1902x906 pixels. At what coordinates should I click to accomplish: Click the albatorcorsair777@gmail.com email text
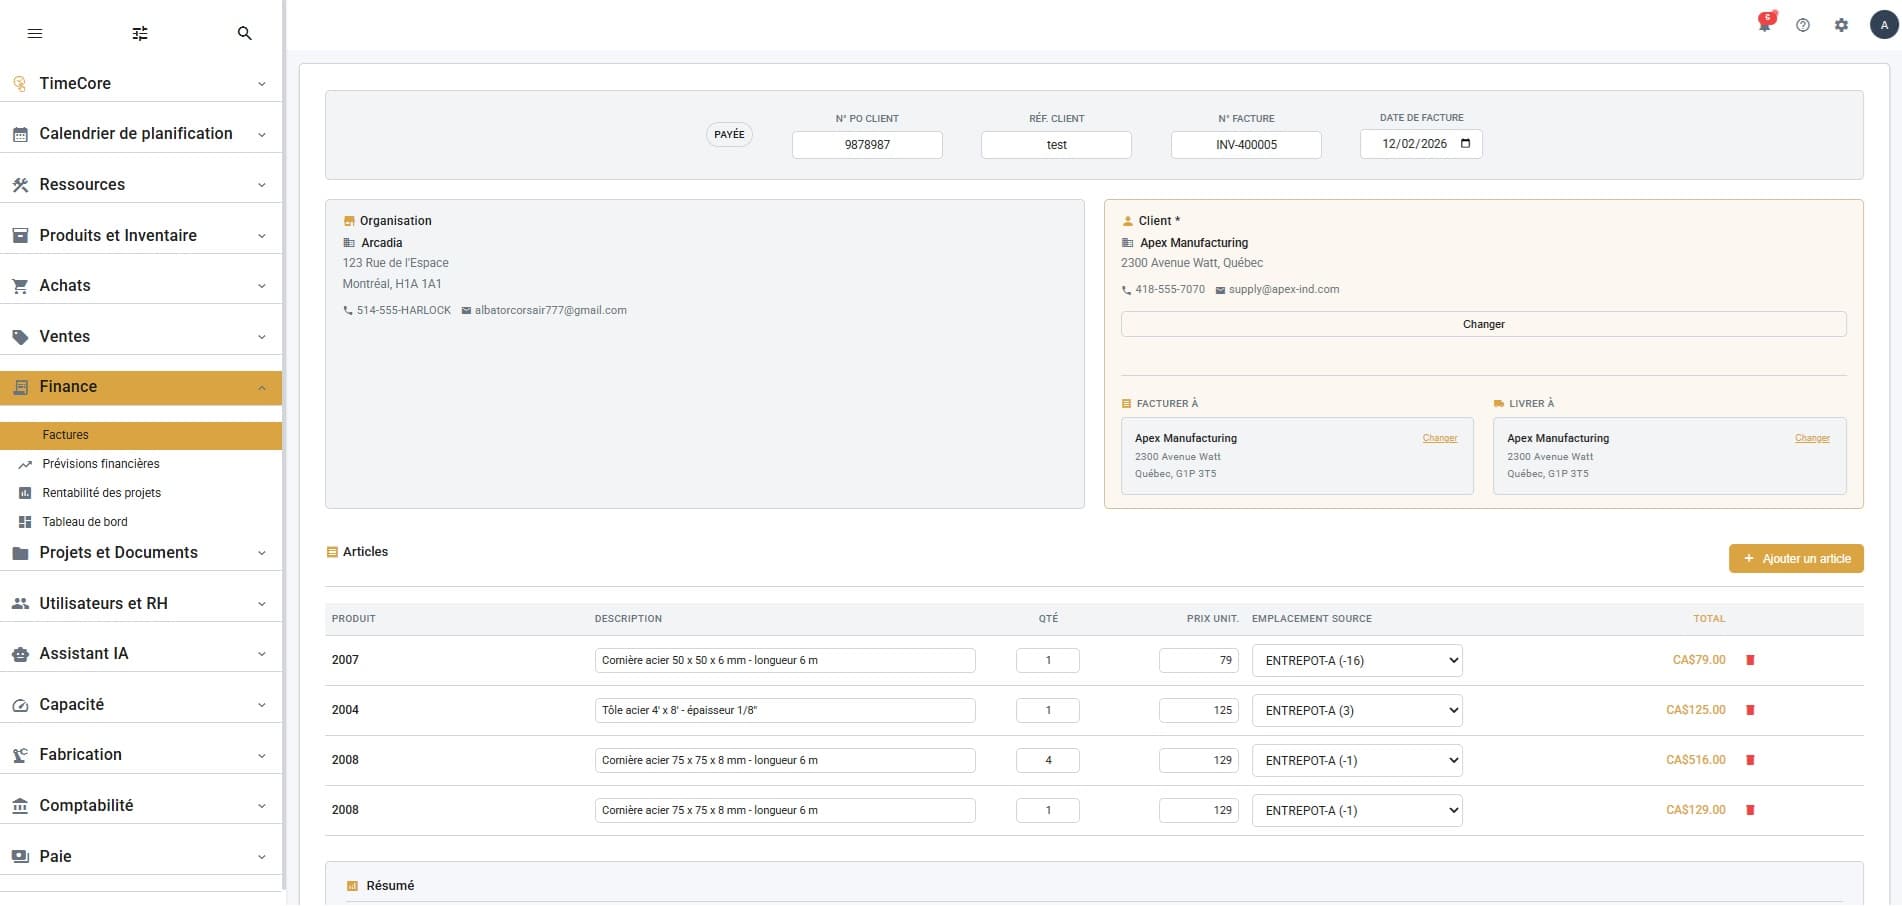(x=551, y=311)
